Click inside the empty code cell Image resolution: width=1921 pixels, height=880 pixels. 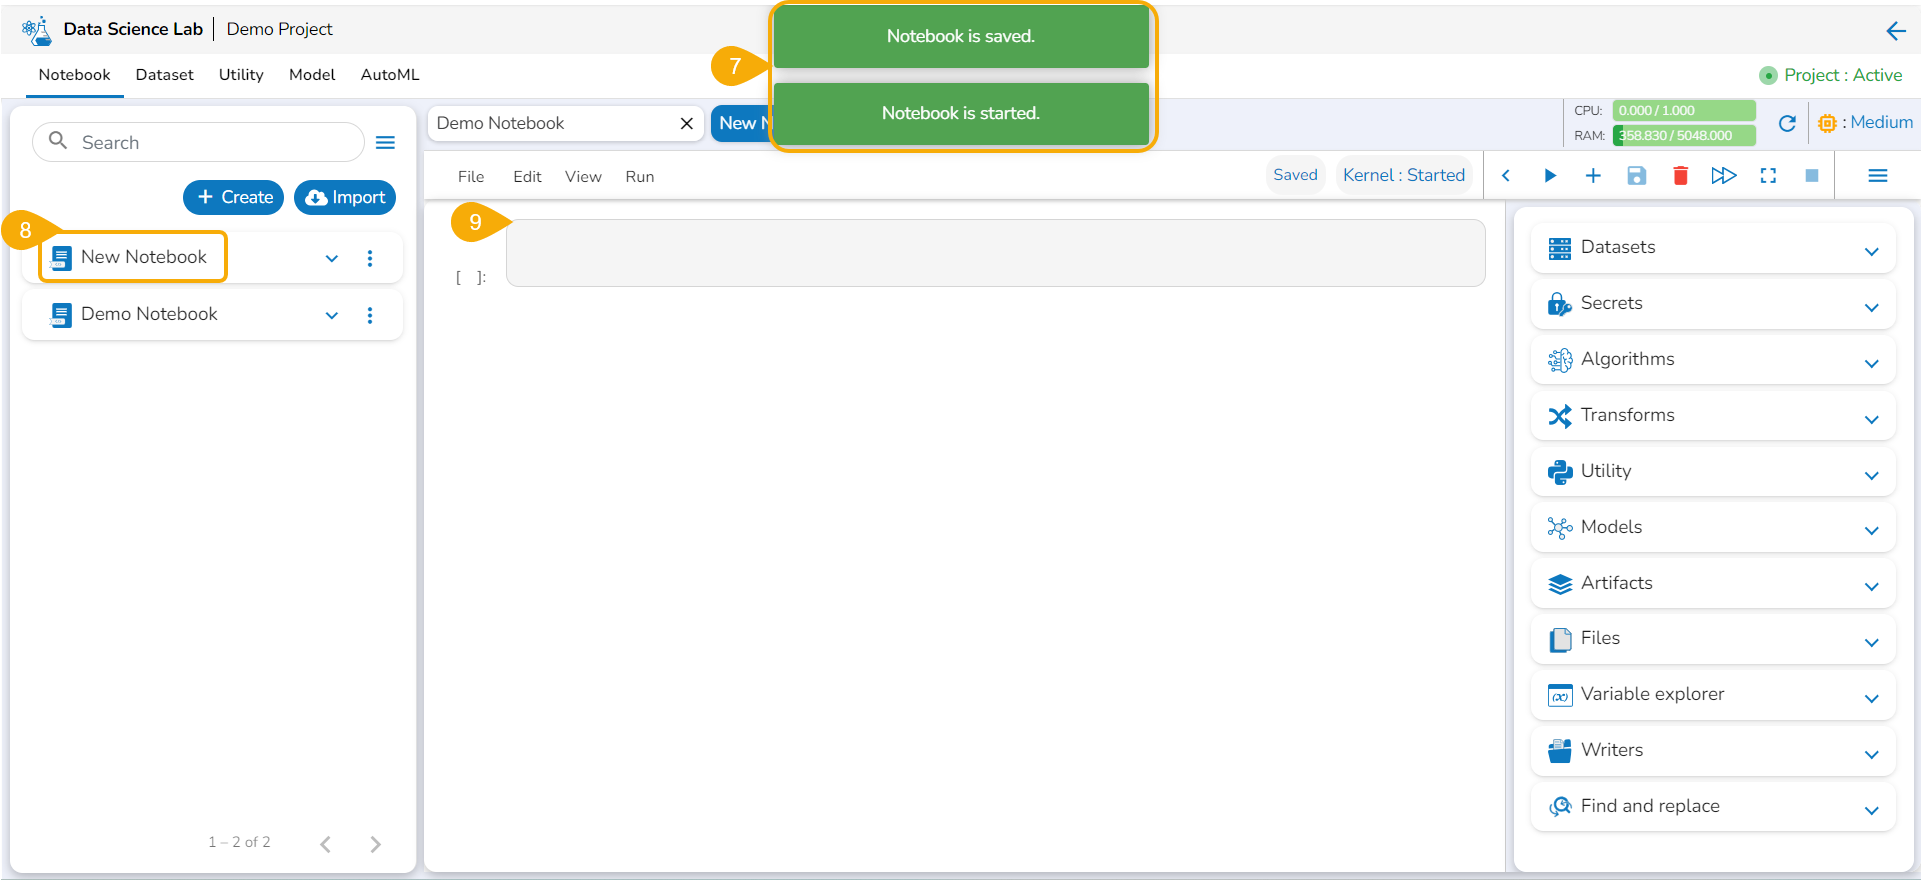point(995,253)
